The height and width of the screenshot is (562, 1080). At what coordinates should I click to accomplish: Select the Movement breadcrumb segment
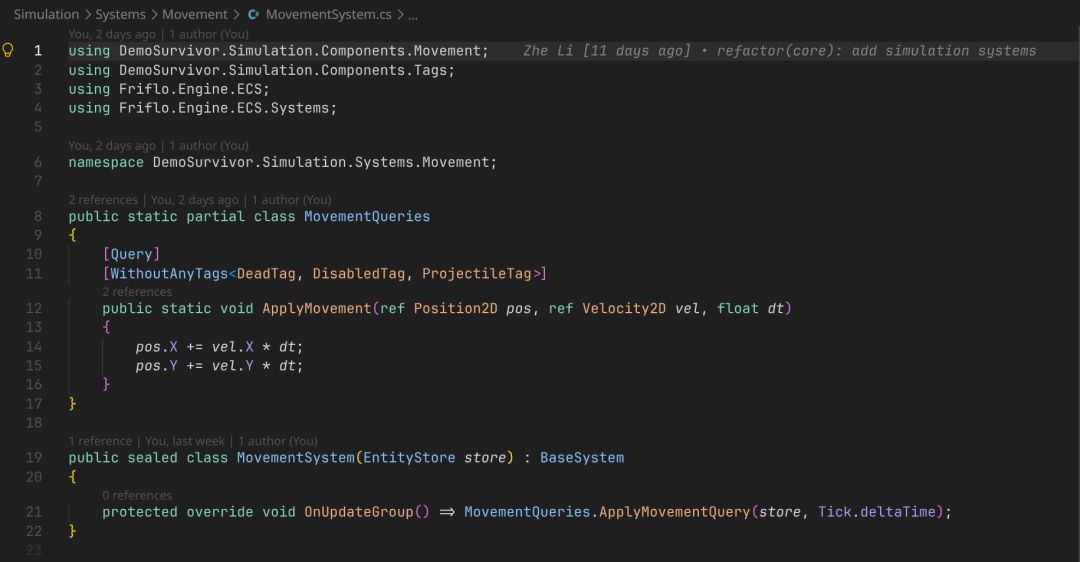(195, 14)
